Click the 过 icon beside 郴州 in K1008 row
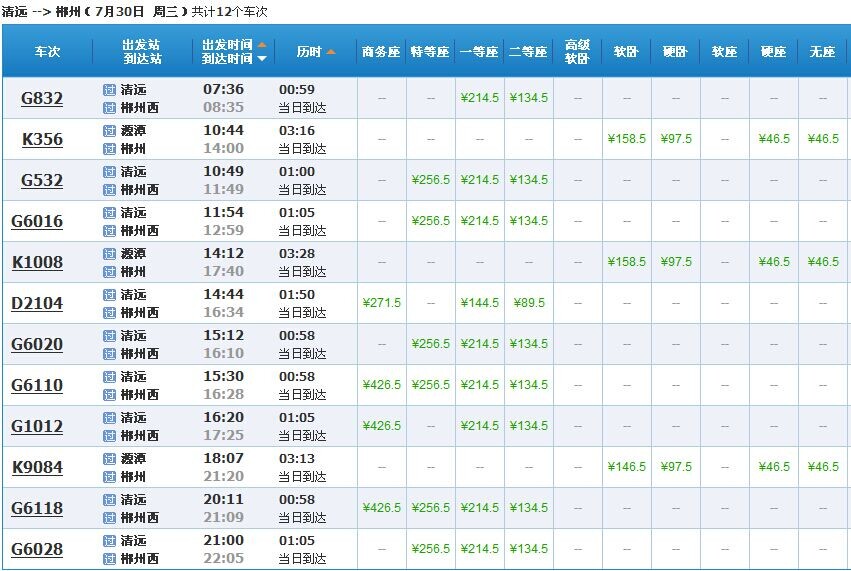The image size is (851, 571). click(109, 271)
